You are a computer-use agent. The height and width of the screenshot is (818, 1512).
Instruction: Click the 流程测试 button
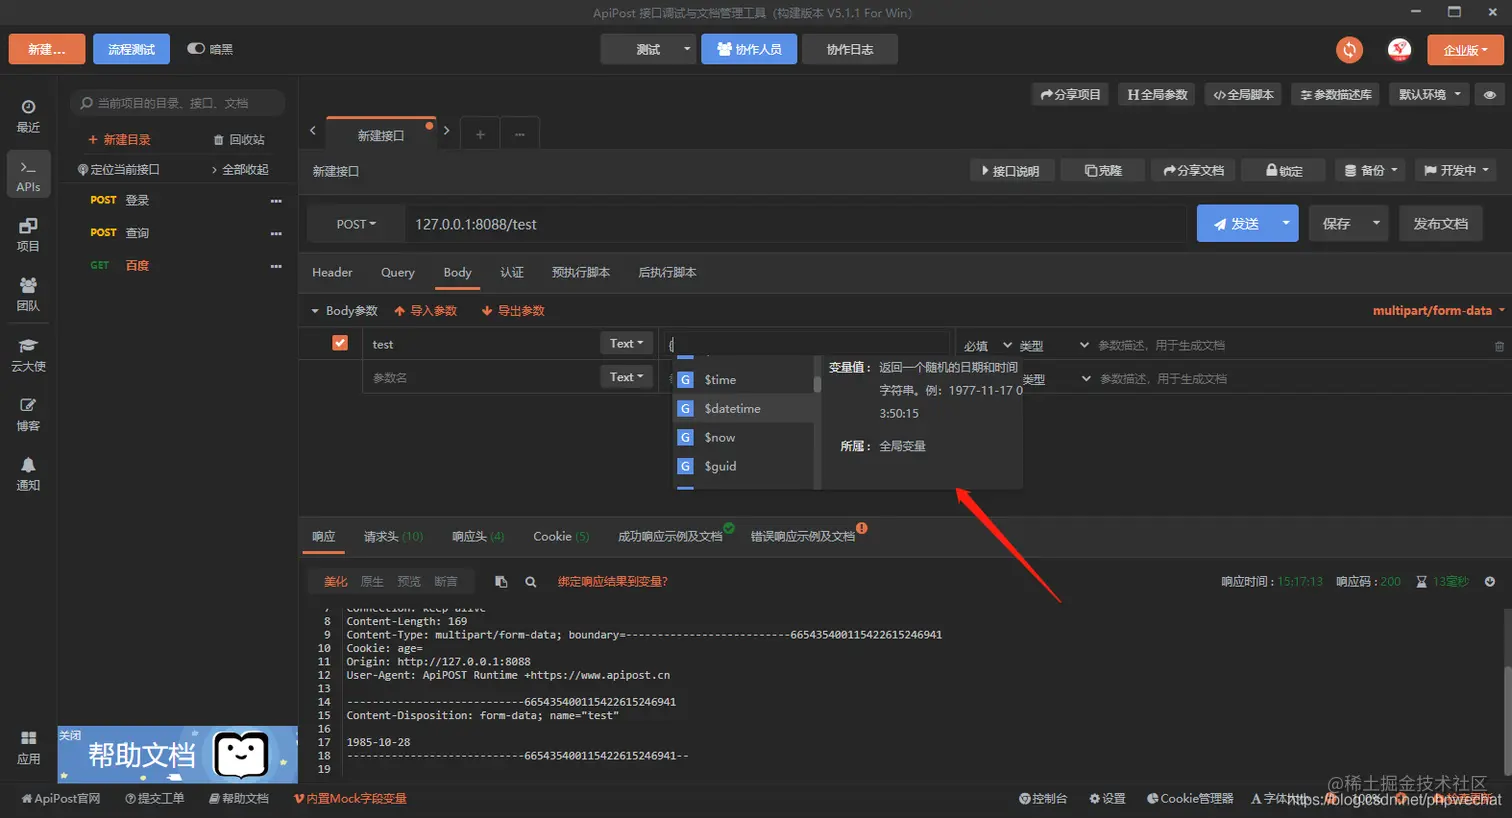131,49
